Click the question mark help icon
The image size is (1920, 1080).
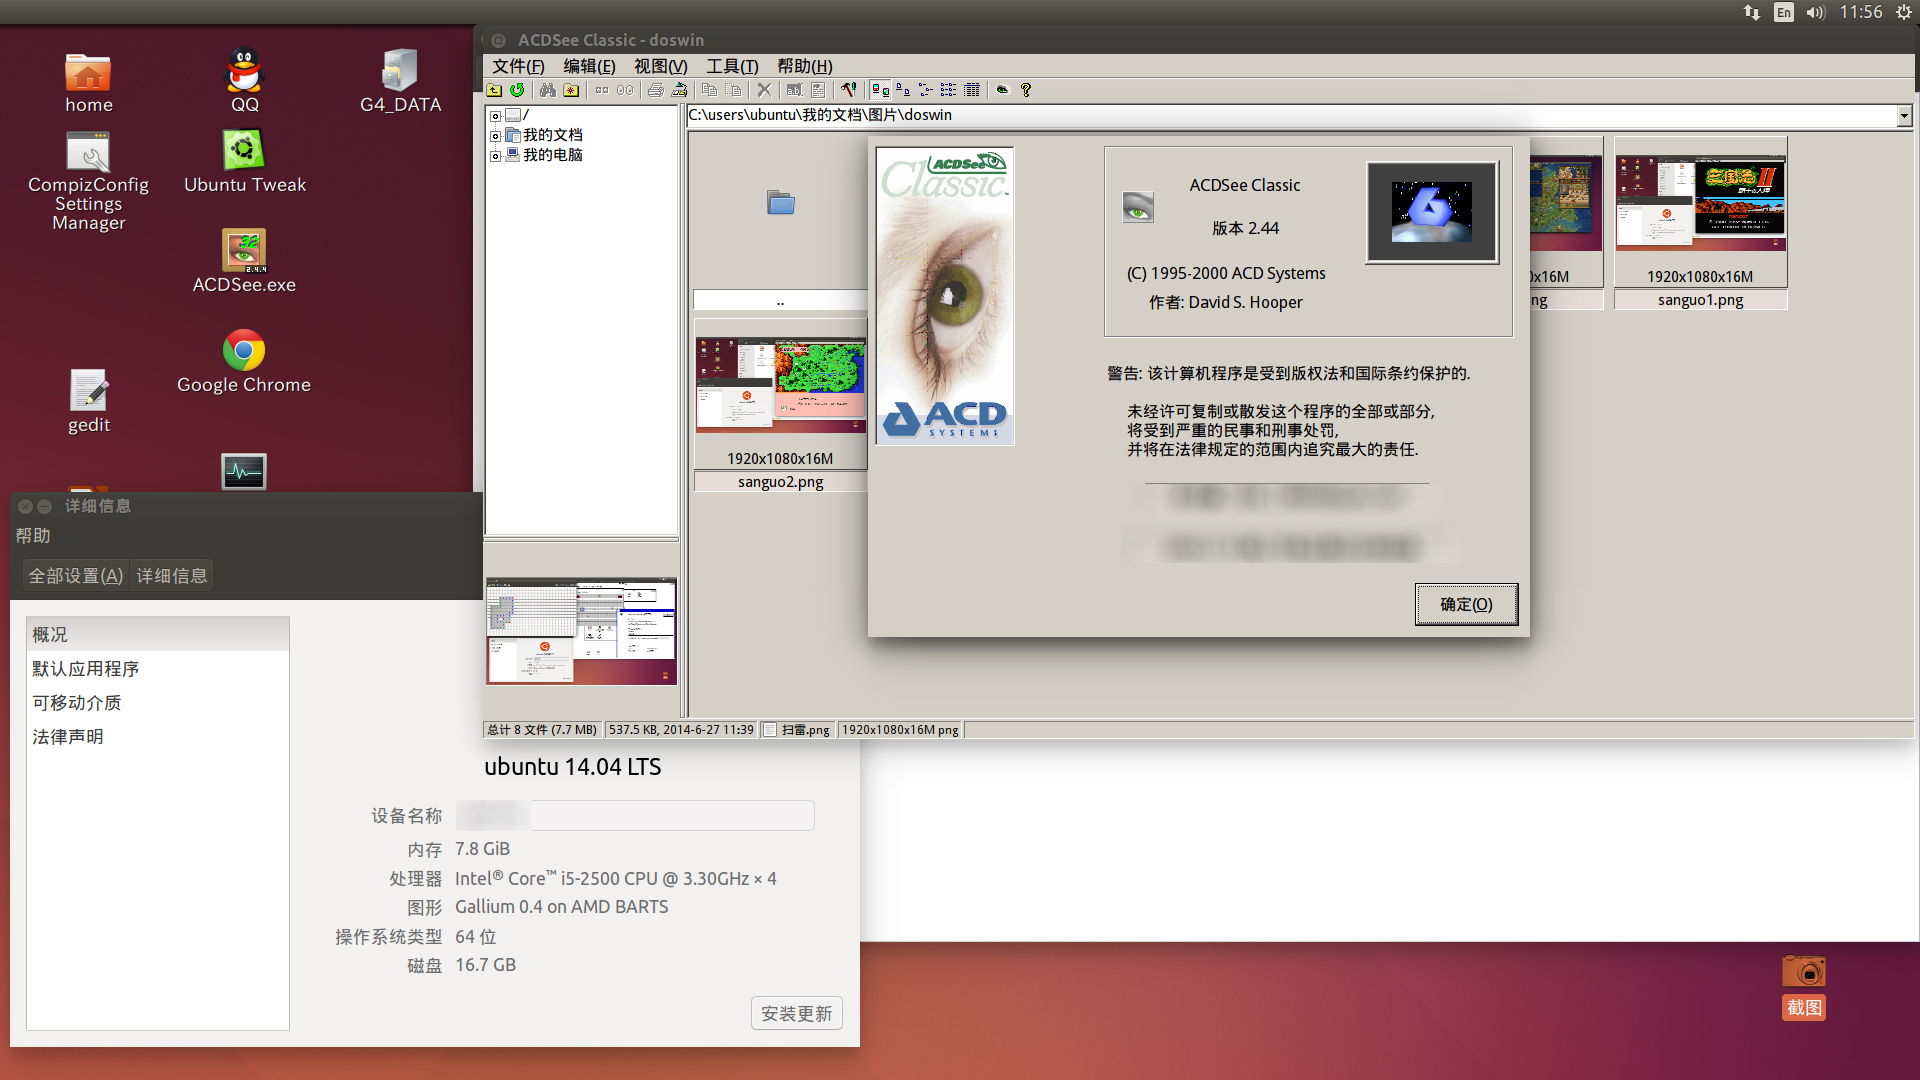pos(1026,90)
